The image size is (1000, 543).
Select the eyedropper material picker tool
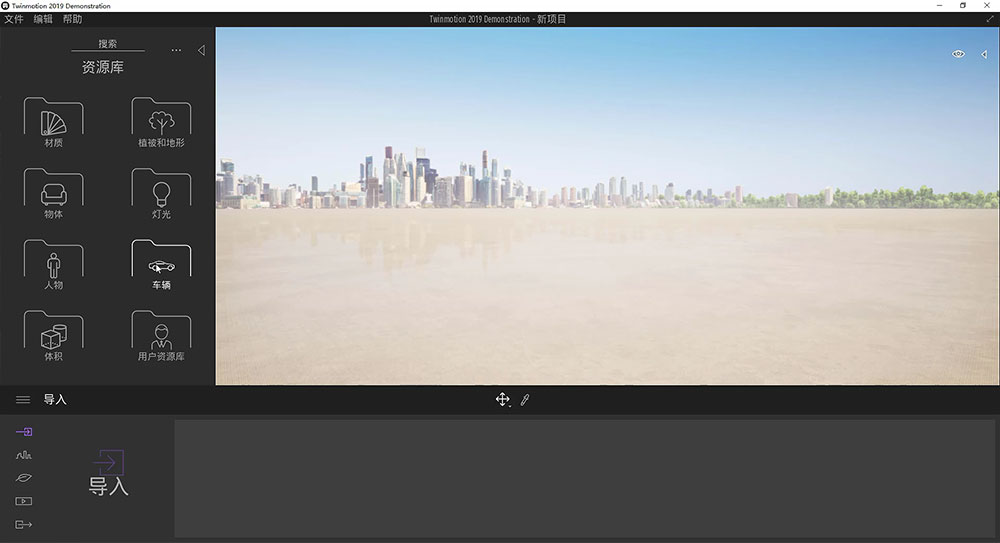pos(525,400)
